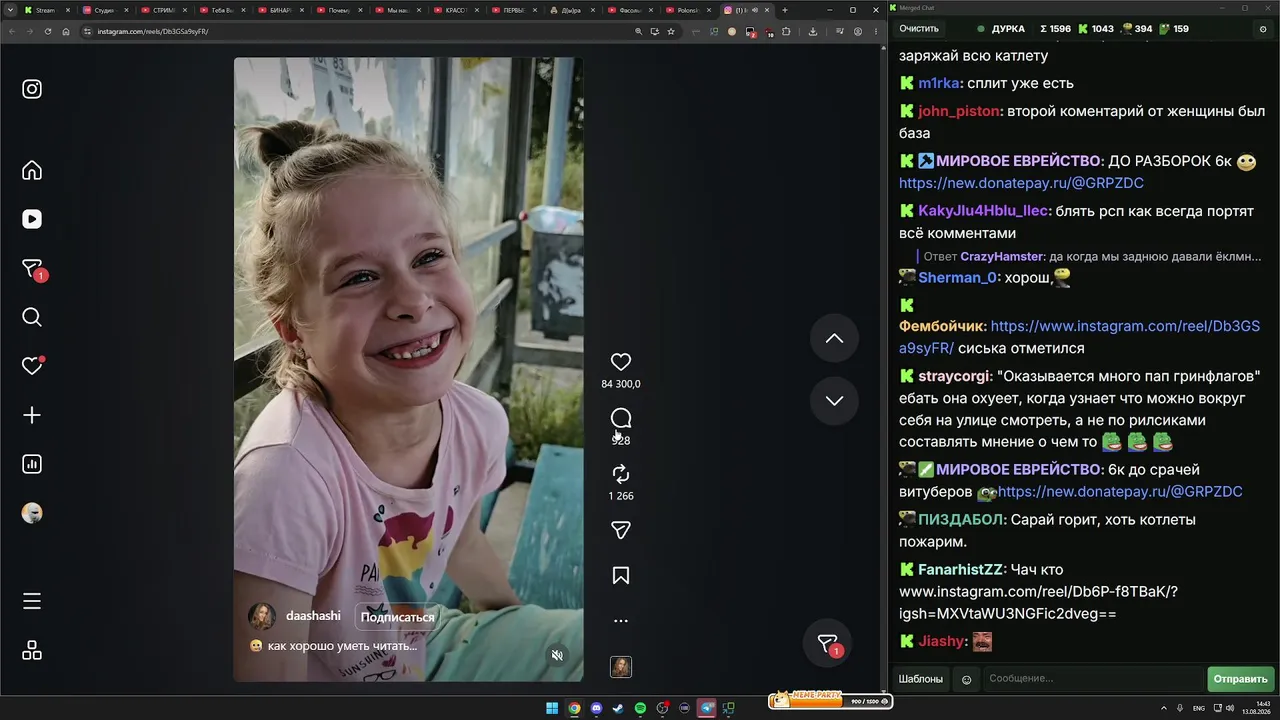Open the Reels icon in Instagram sidebar

pyautogui.click(x=32, y=219)
